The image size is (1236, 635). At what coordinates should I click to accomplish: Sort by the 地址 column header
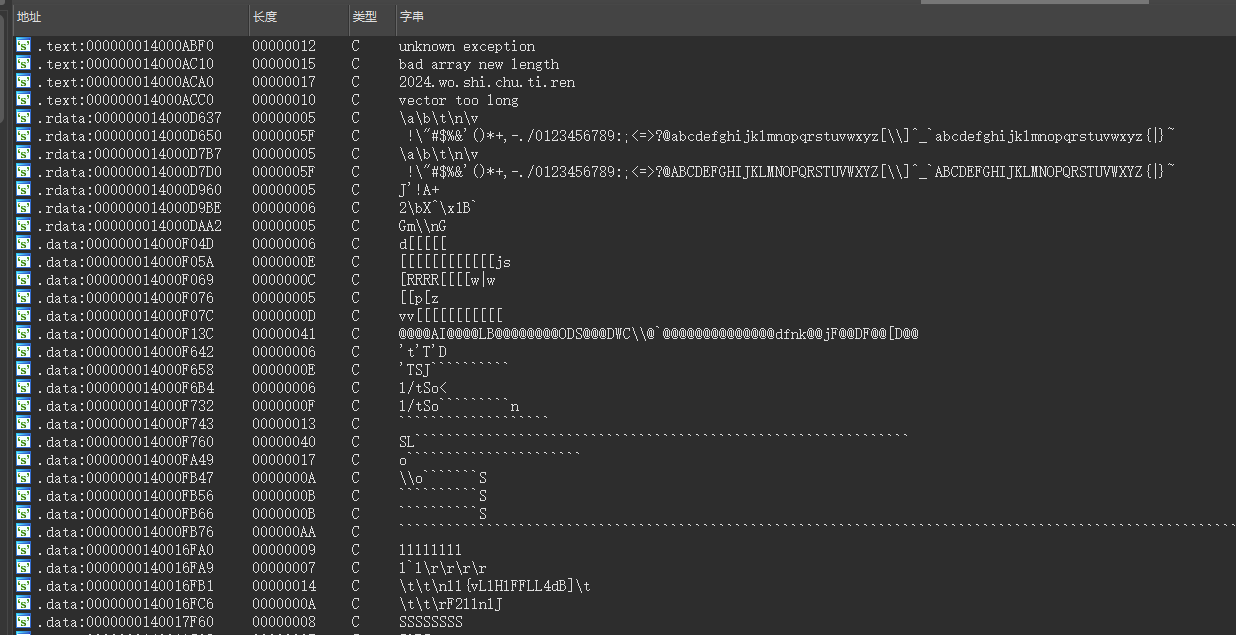point(30,17)
